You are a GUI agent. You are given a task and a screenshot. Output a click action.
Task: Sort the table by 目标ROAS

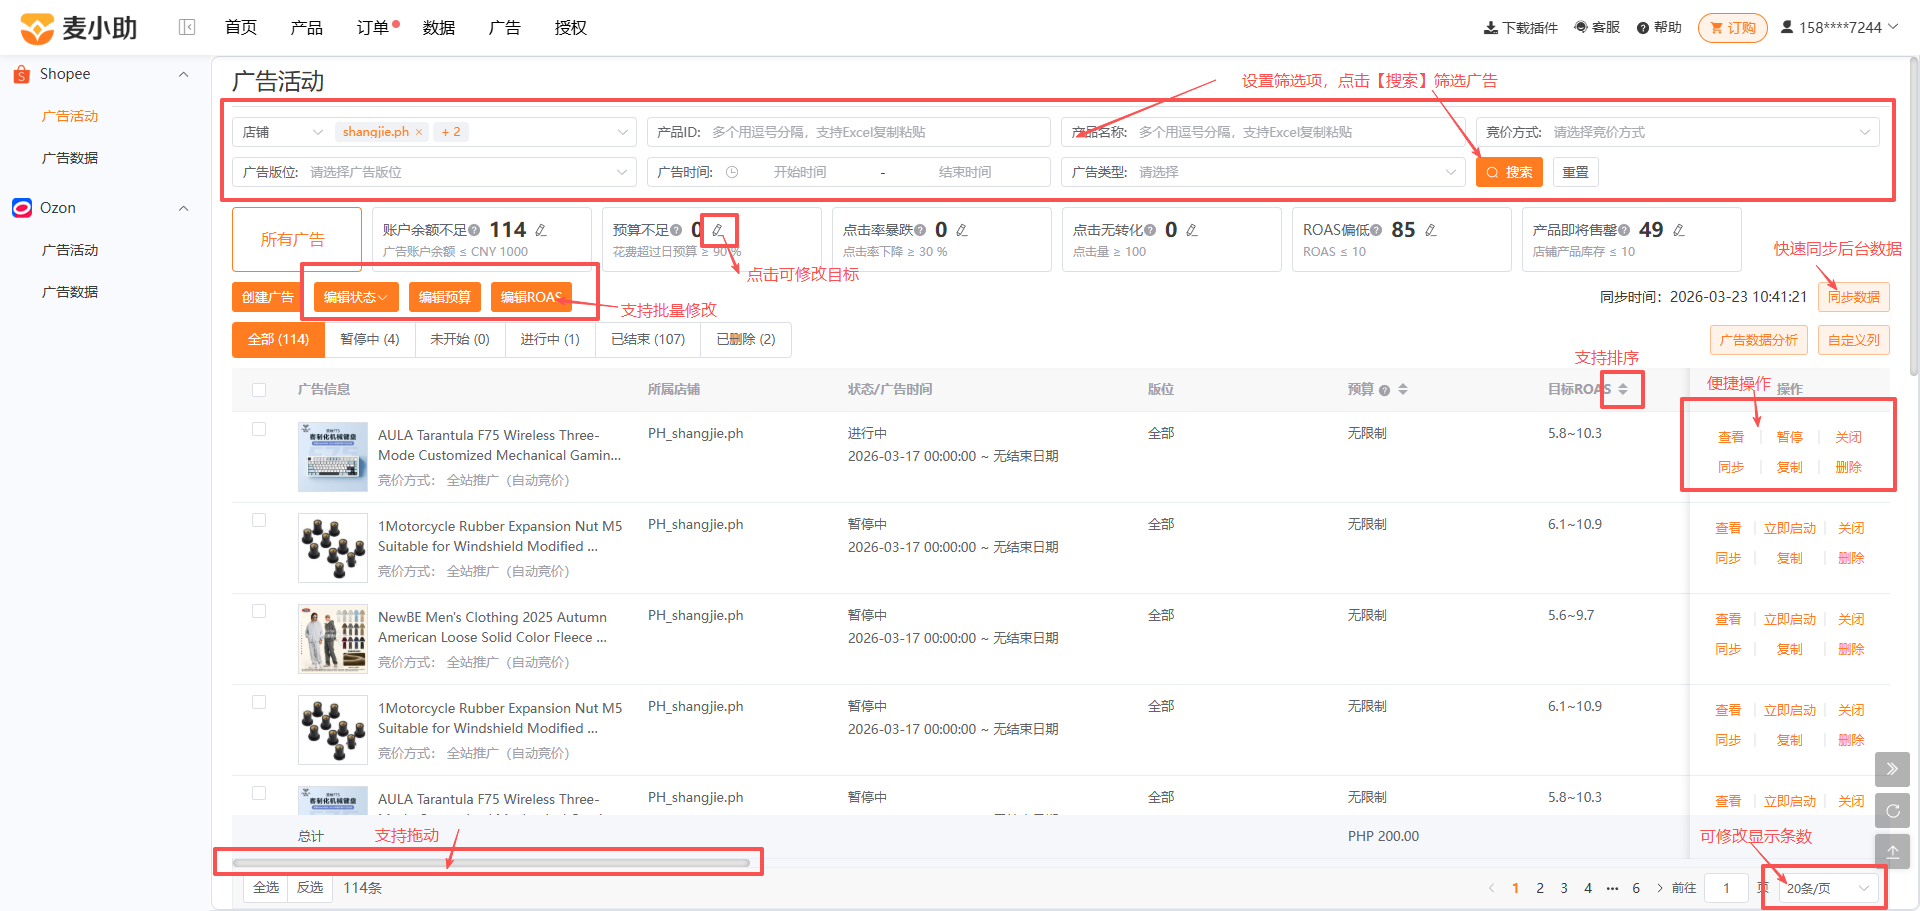point(1623,389)
